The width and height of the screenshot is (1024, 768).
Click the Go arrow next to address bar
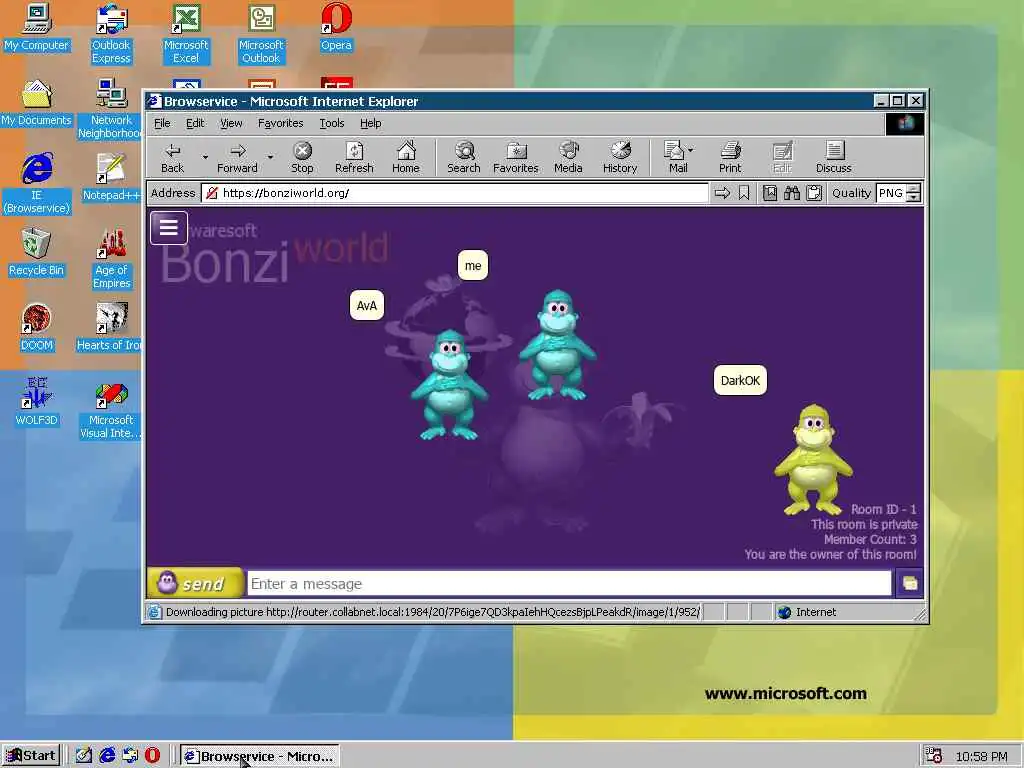click(722, 193)
